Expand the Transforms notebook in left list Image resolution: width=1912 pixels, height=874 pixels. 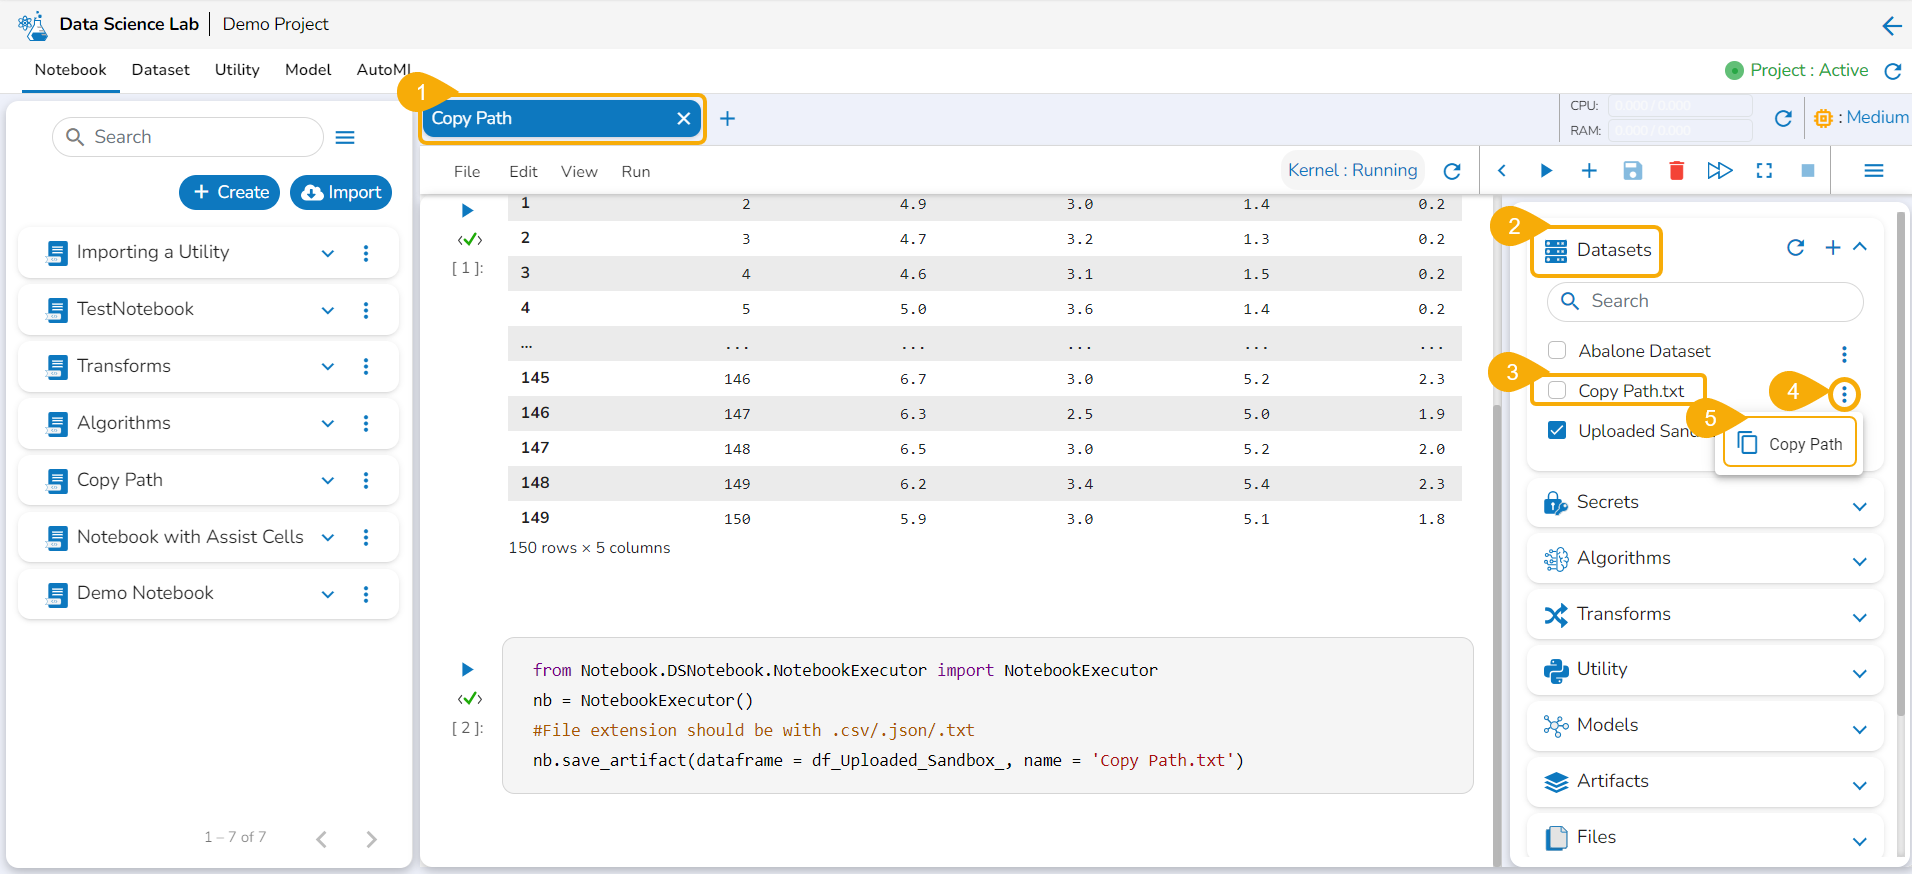(x=327, y=367)
